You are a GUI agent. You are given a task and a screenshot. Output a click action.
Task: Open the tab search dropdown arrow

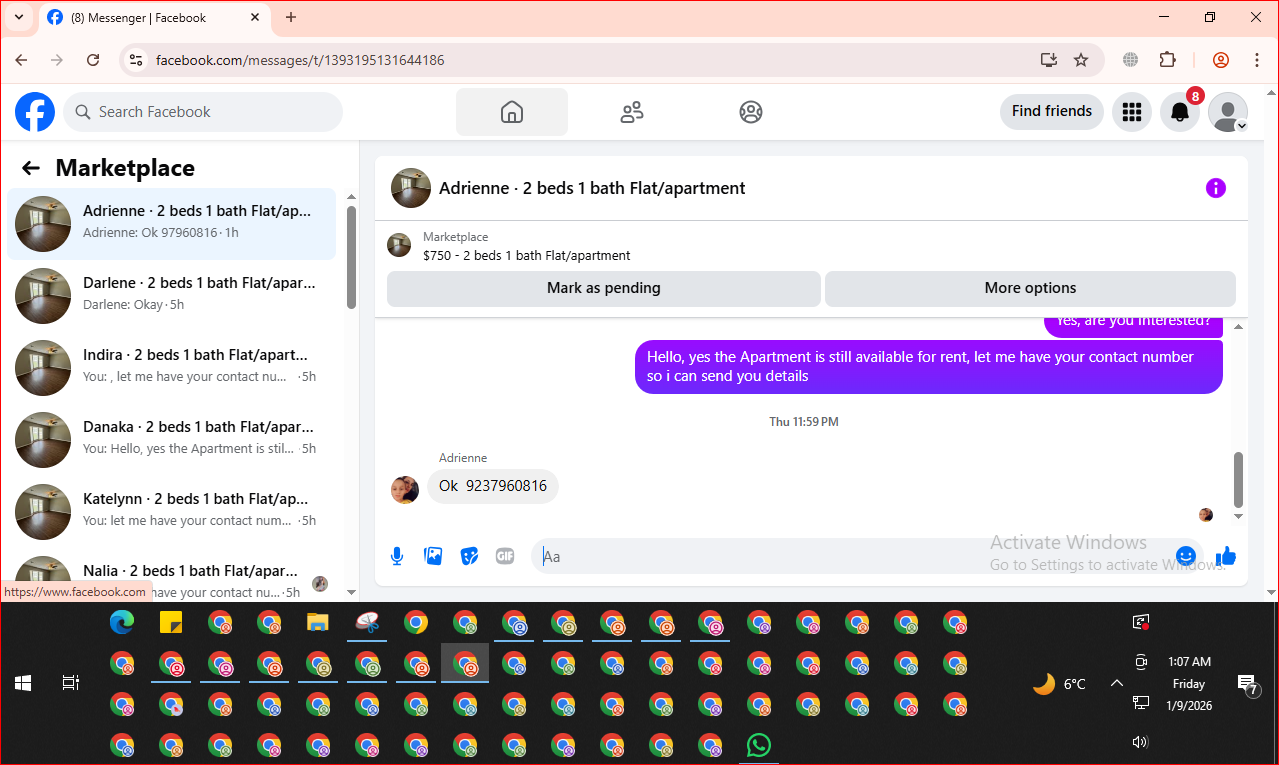tap(18, 17)
